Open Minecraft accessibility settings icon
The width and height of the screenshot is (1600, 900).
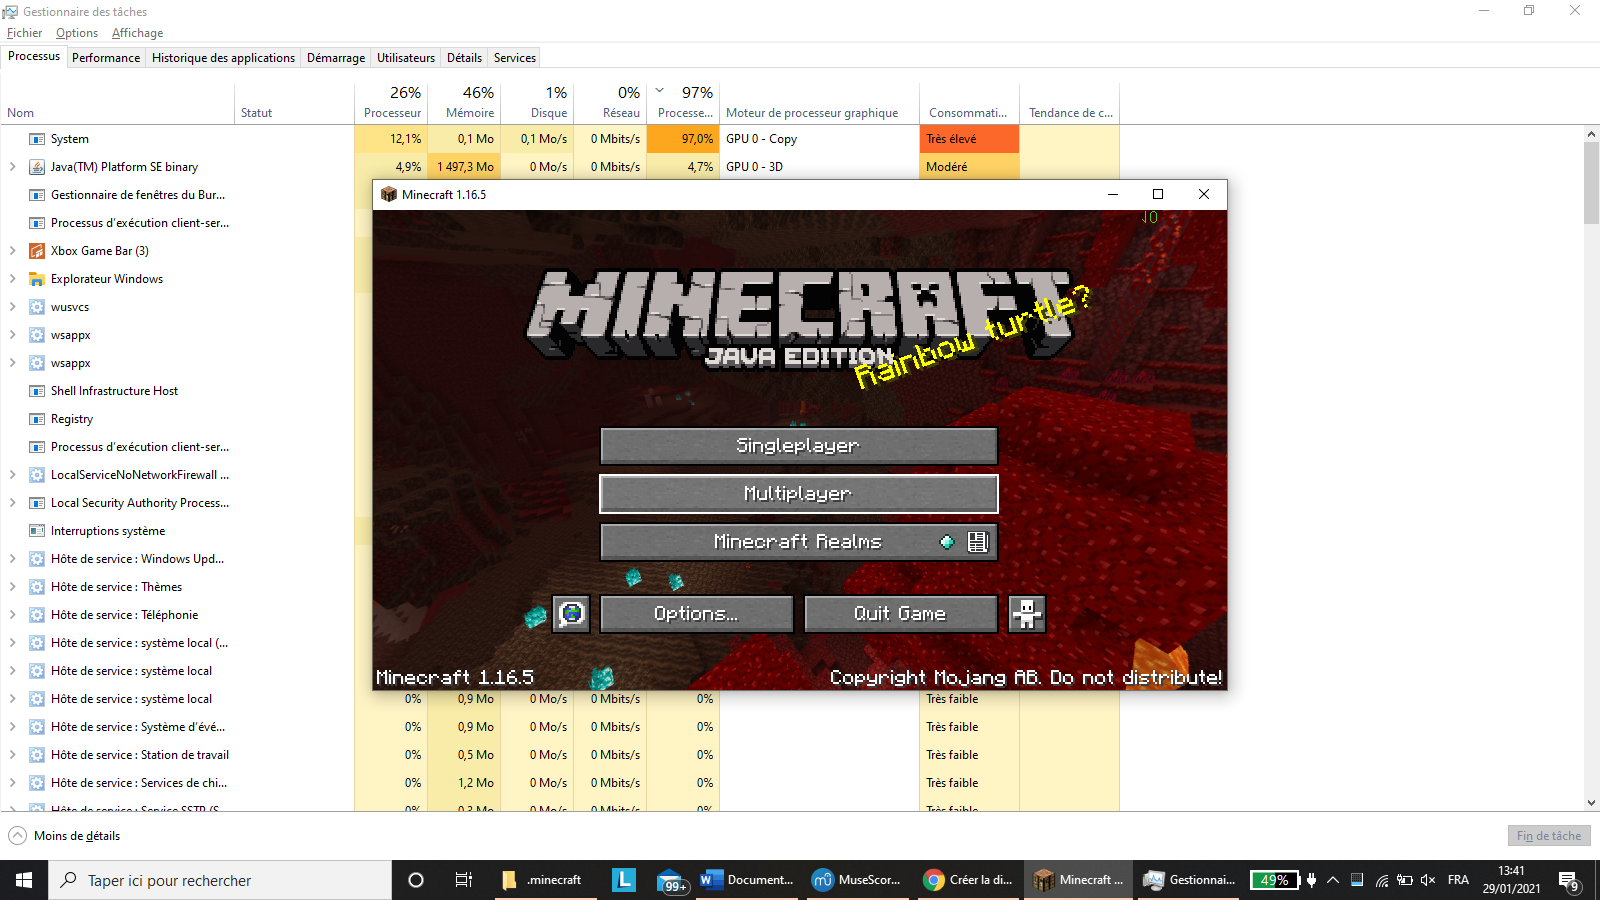[x=1027, y=613]
